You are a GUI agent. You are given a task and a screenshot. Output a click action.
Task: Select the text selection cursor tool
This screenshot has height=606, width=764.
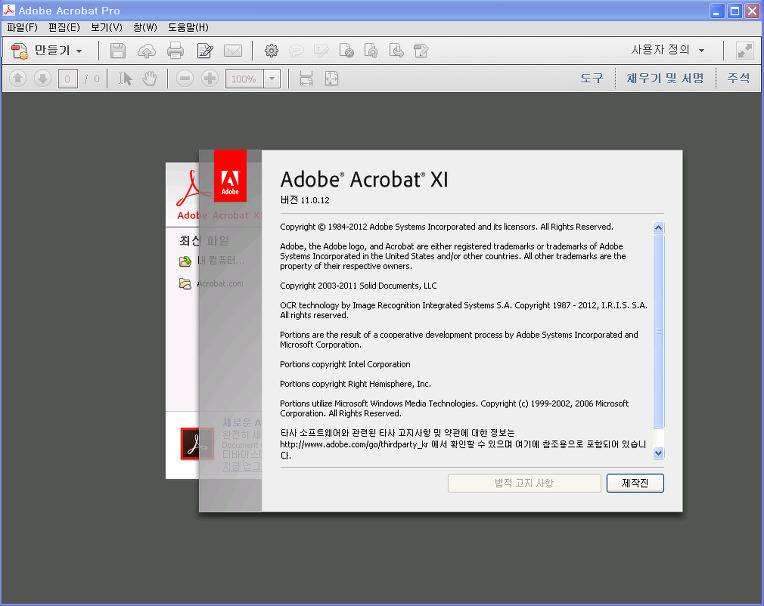pyautogui.click(x=125, y=78)
